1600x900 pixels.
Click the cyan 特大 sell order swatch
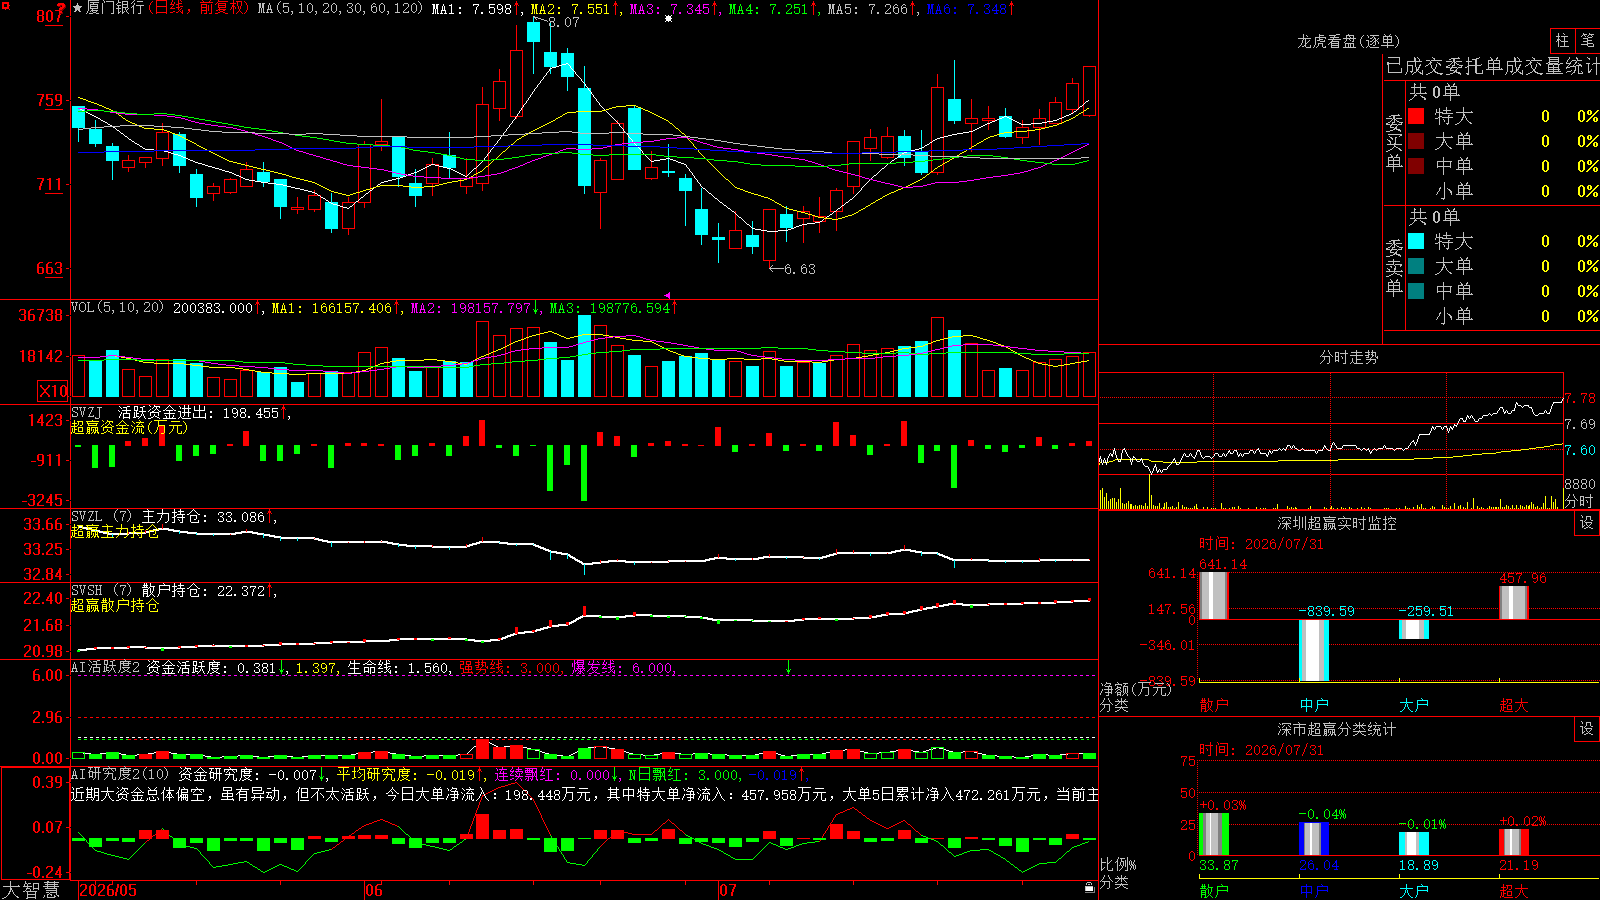tap(1416, 241)
